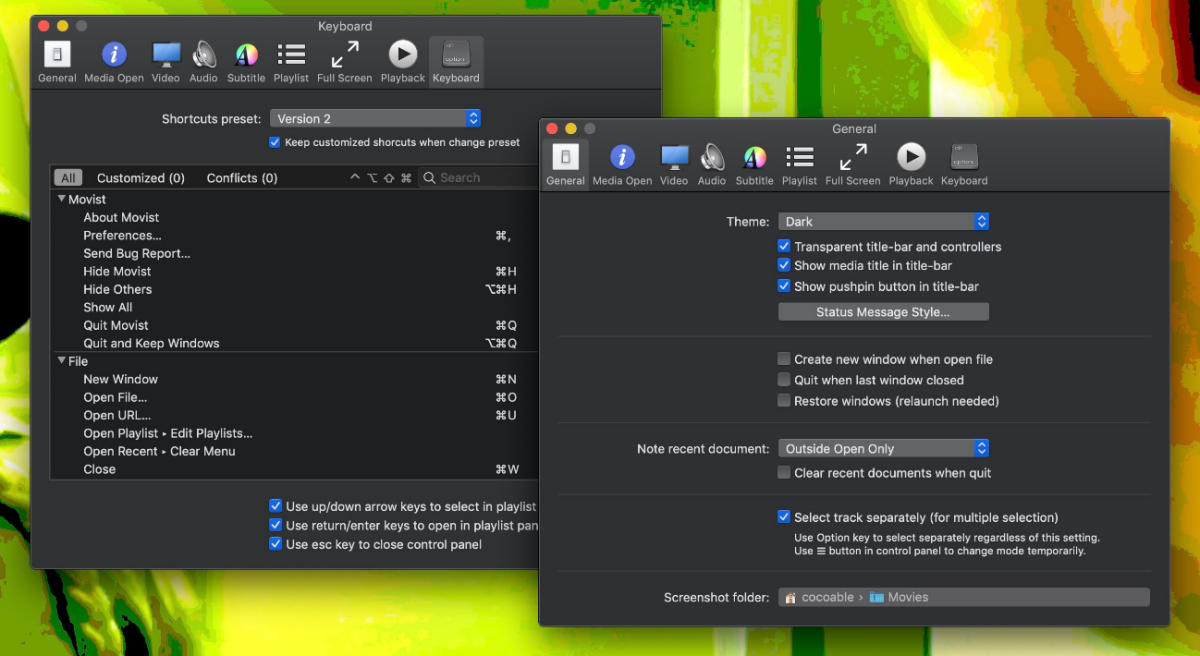Viewport: 1200px width, 656px height.
Task: Select Send Bug Report... row
Action: click(x=295, y=253)
